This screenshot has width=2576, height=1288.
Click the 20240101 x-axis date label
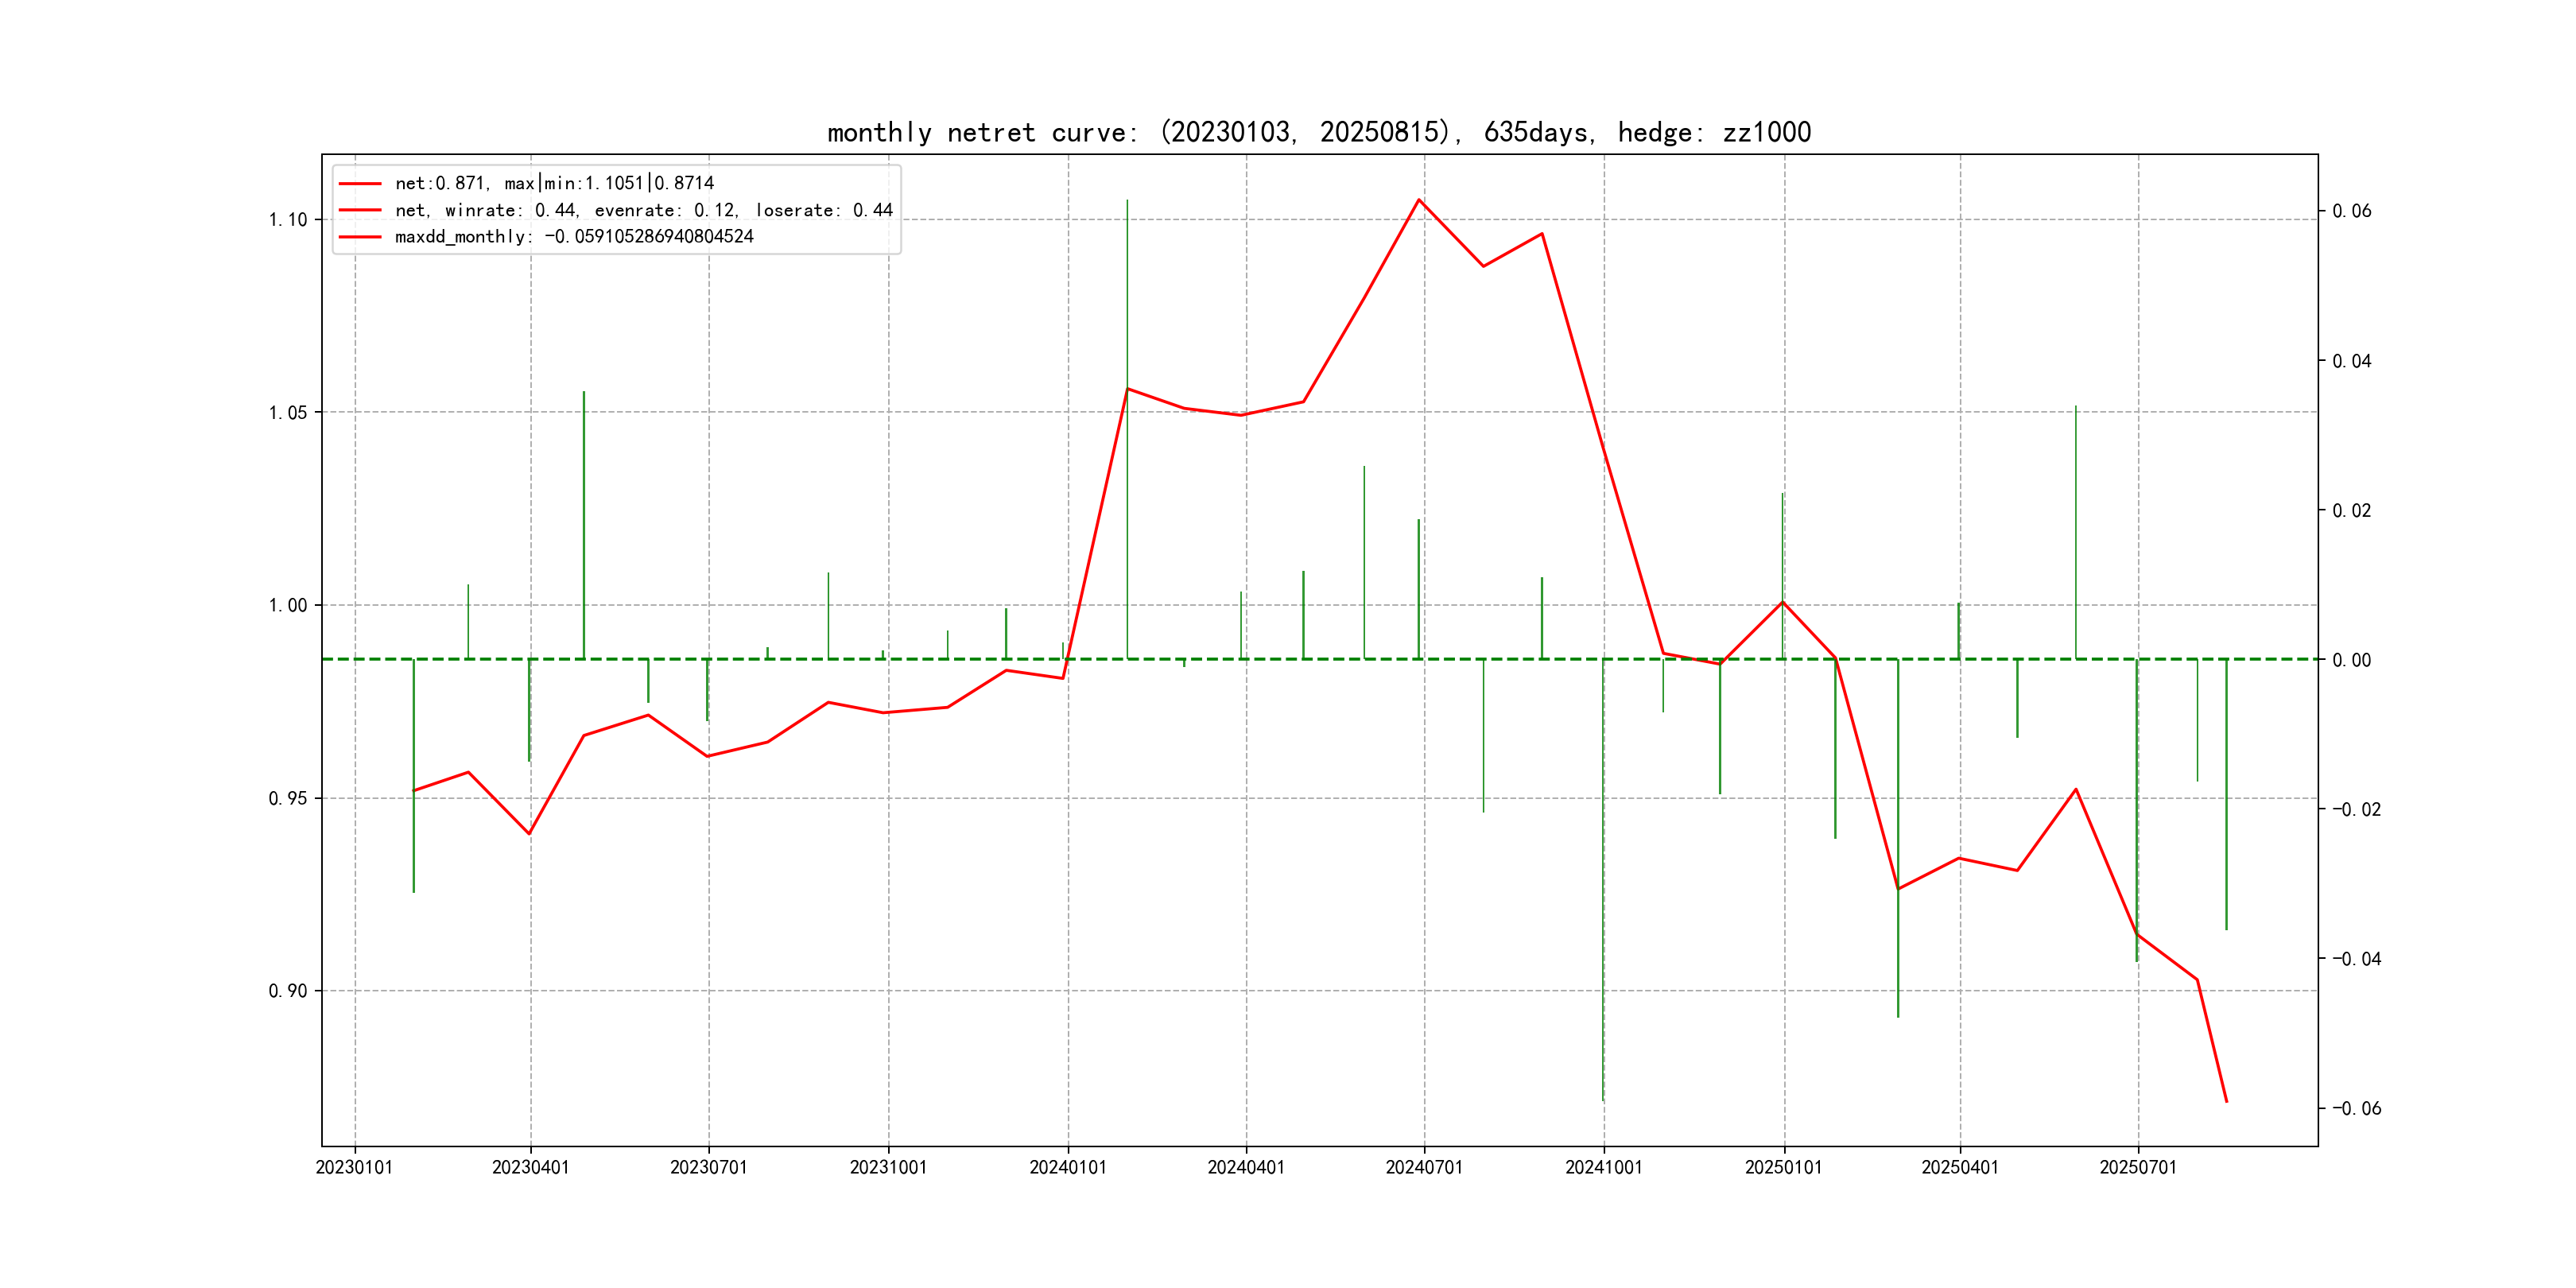pos(1068,1167)
